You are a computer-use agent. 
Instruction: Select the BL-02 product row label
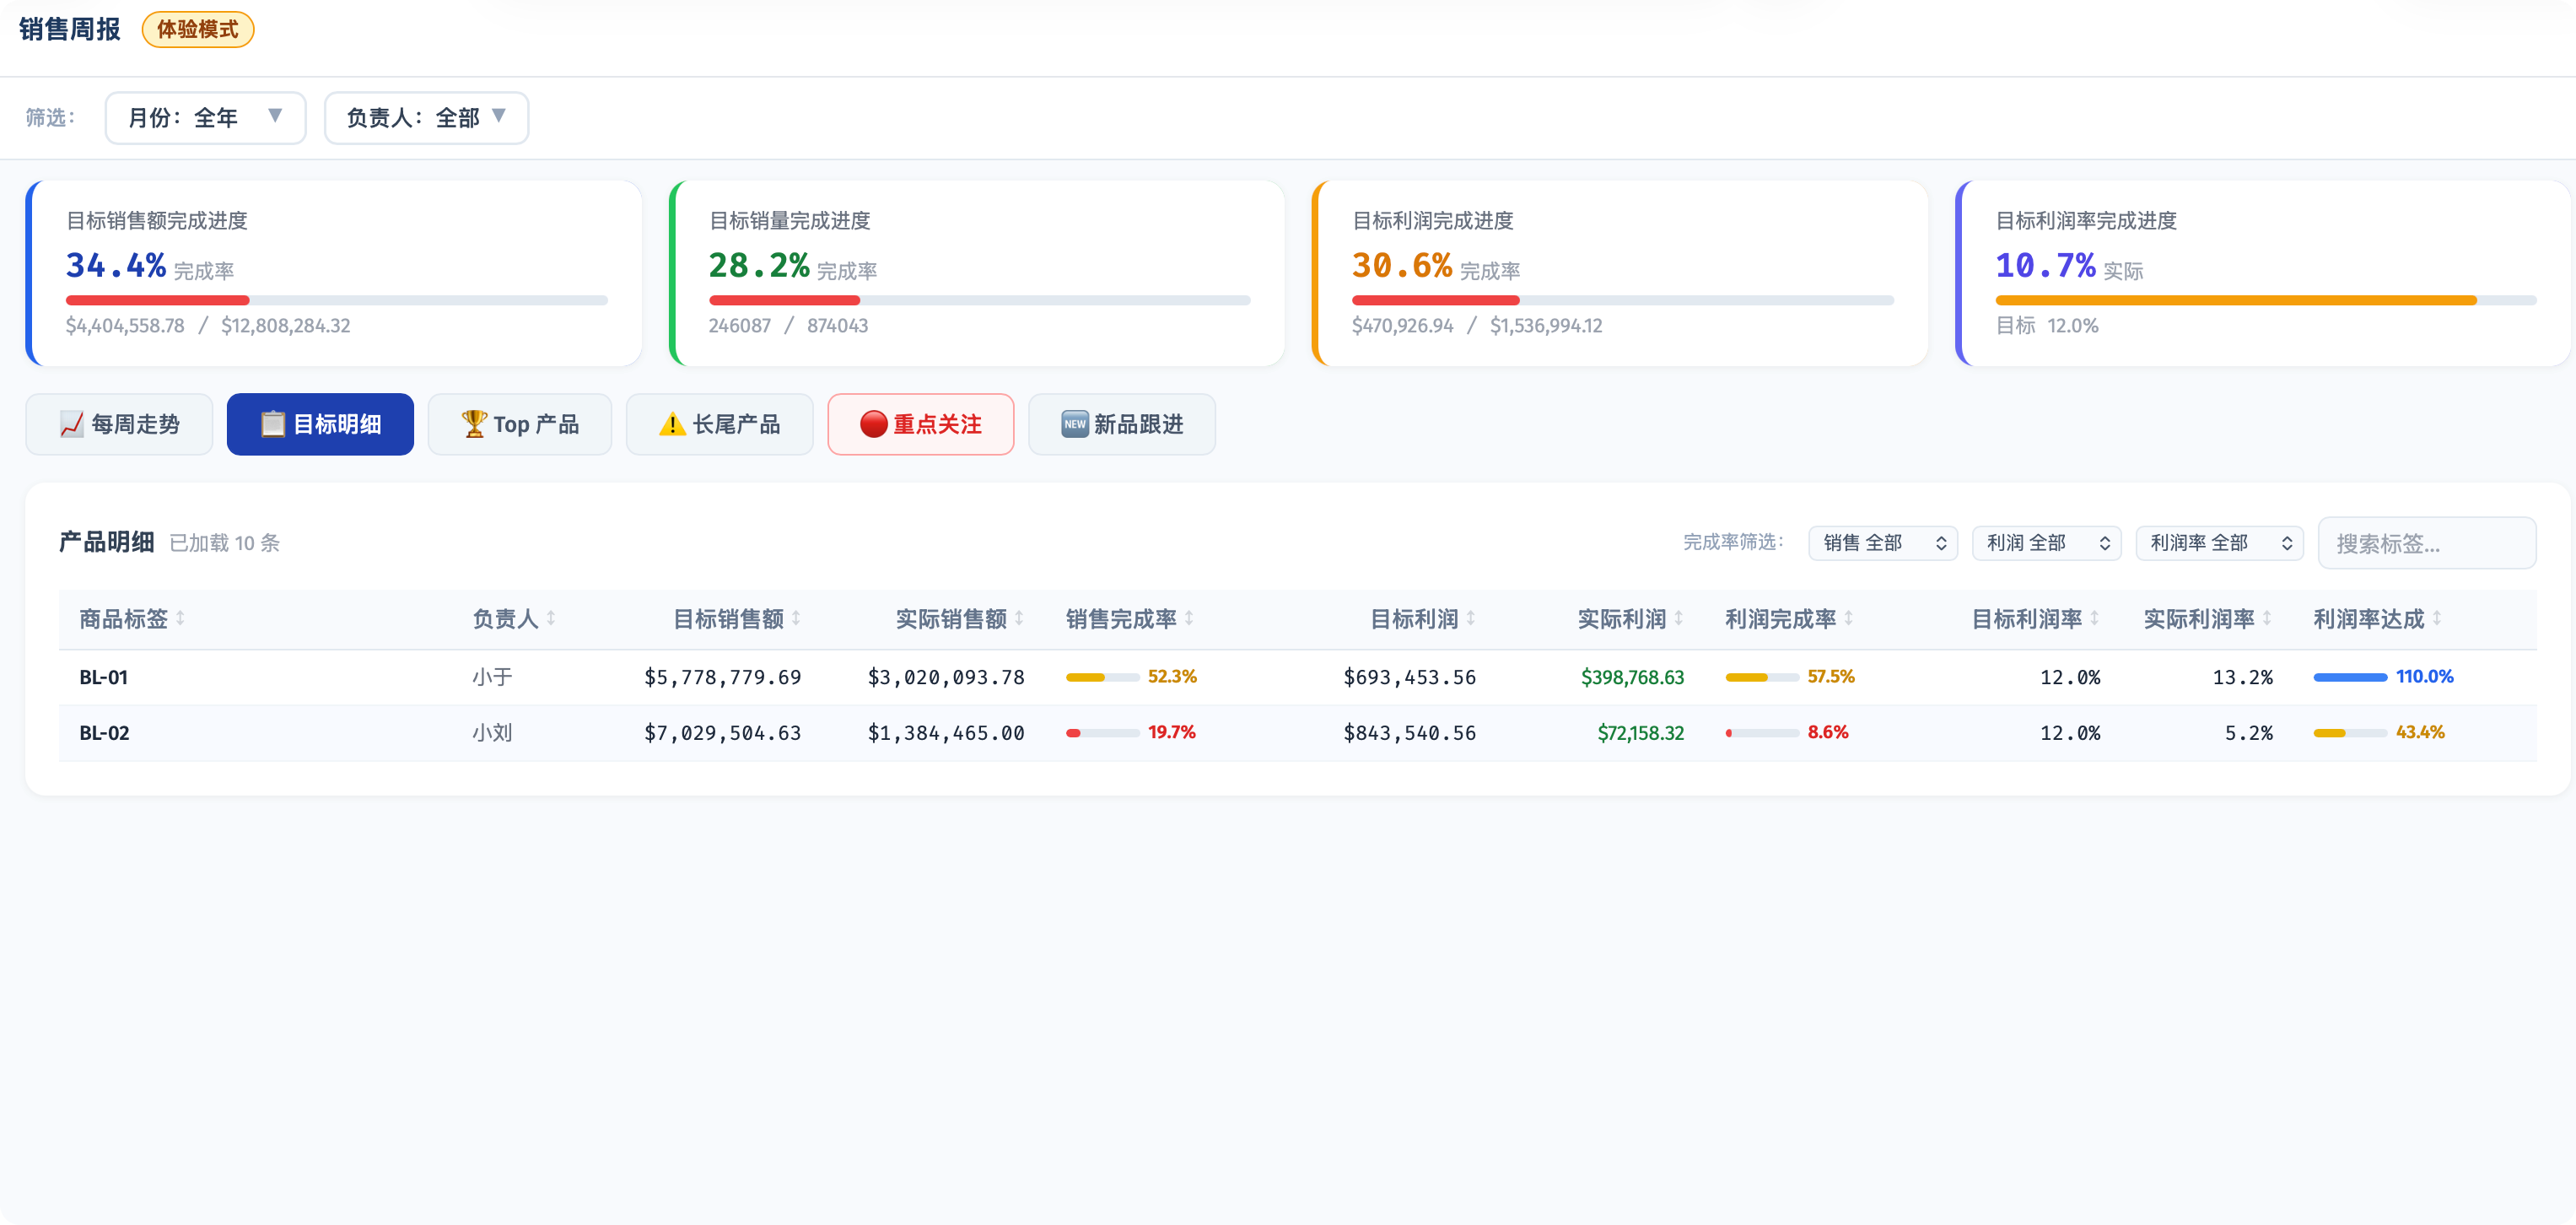[104, 733]
